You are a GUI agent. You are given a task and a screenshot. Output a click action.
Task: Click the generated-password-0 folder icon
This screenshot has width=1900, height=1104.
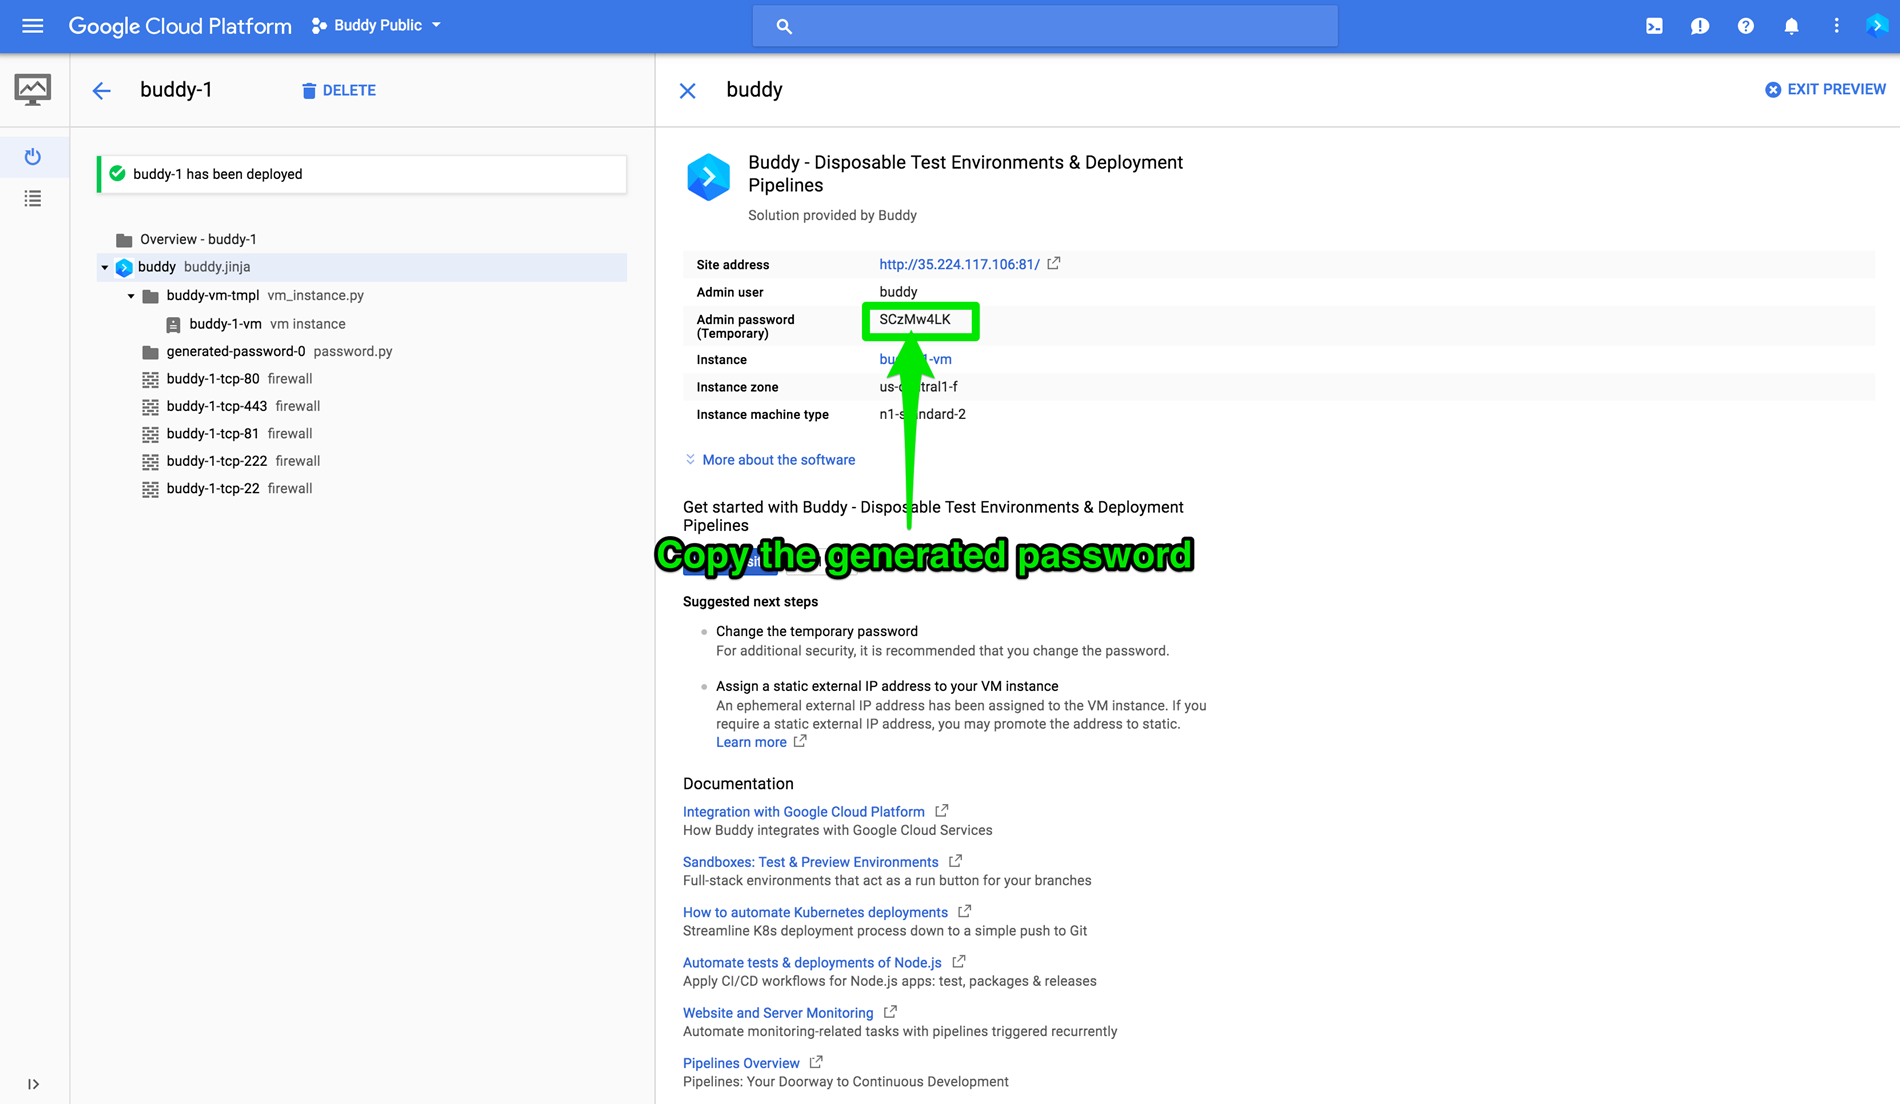150,352
